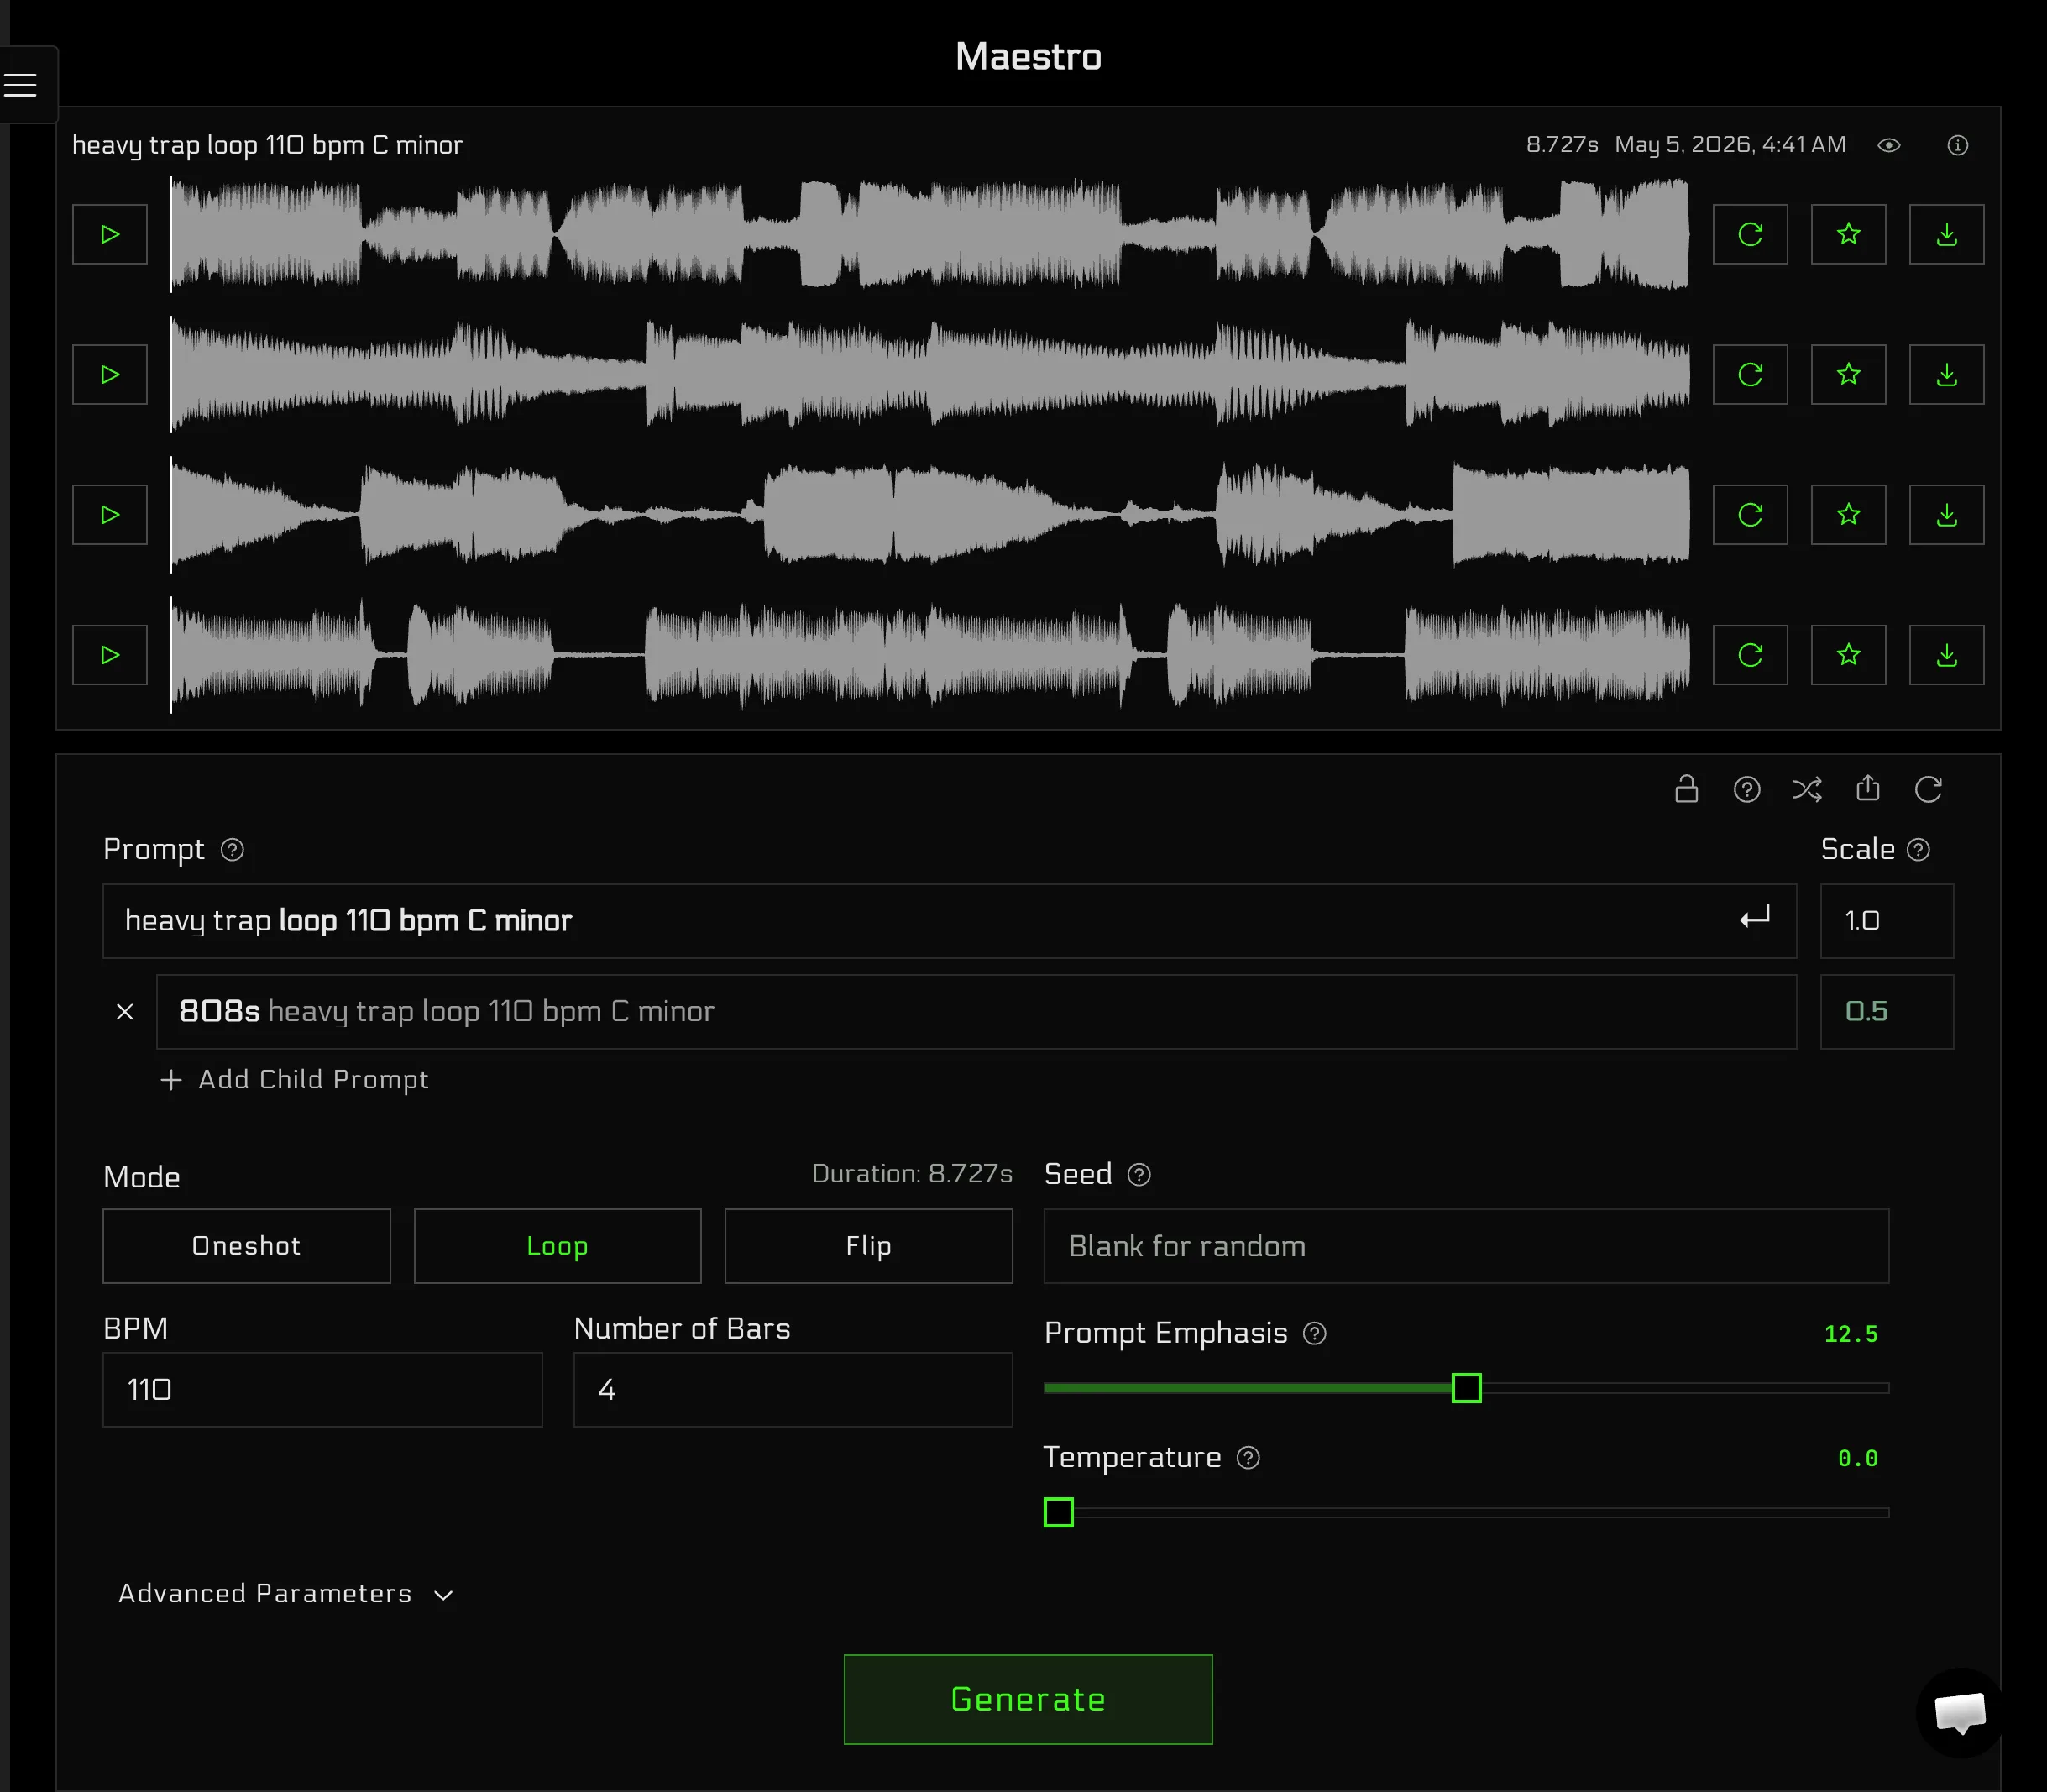Click the generation title 'heavy trap loop 110 bpm C minor'
2047x1792 pixels.
point(267,145)
